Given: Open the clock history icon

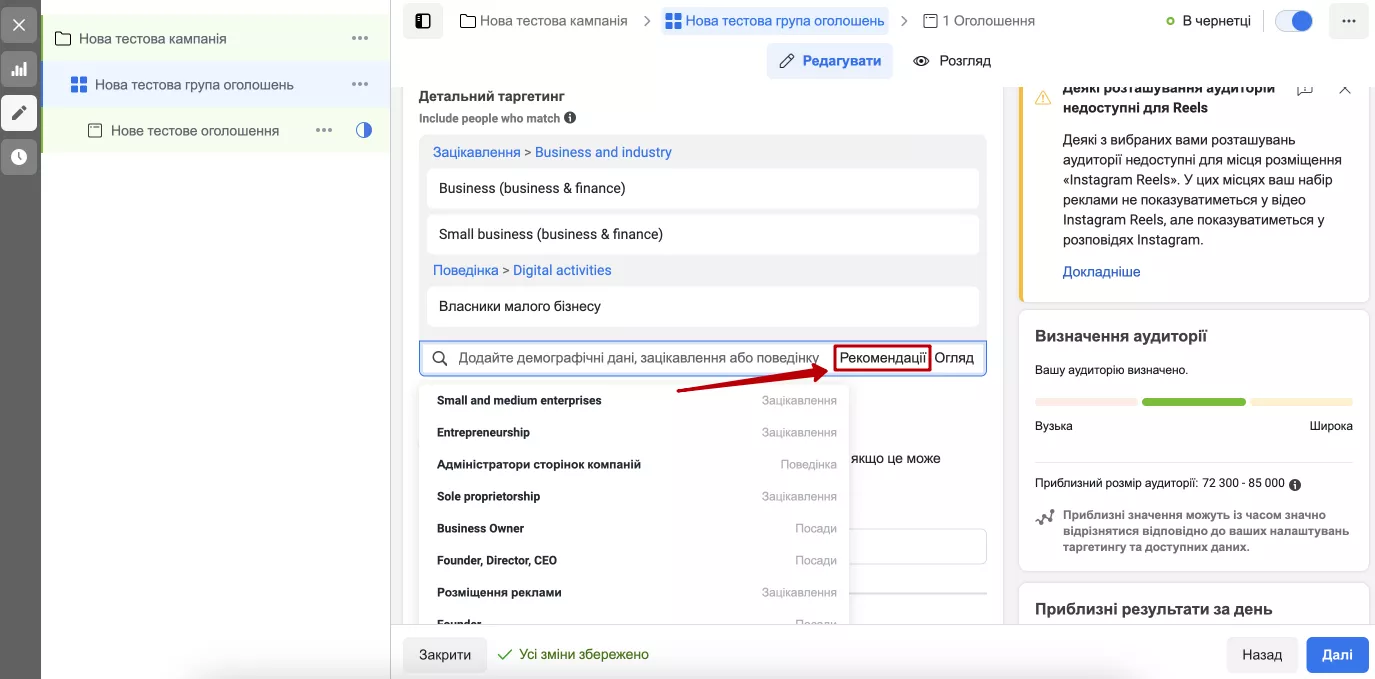Looking at the screenshot, I should click(19, 157).
